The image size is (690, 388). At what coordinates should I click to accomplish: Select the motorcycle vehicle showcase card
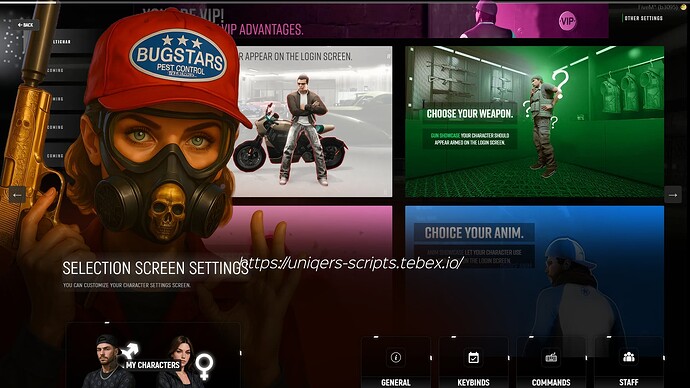tap(311, 121)
